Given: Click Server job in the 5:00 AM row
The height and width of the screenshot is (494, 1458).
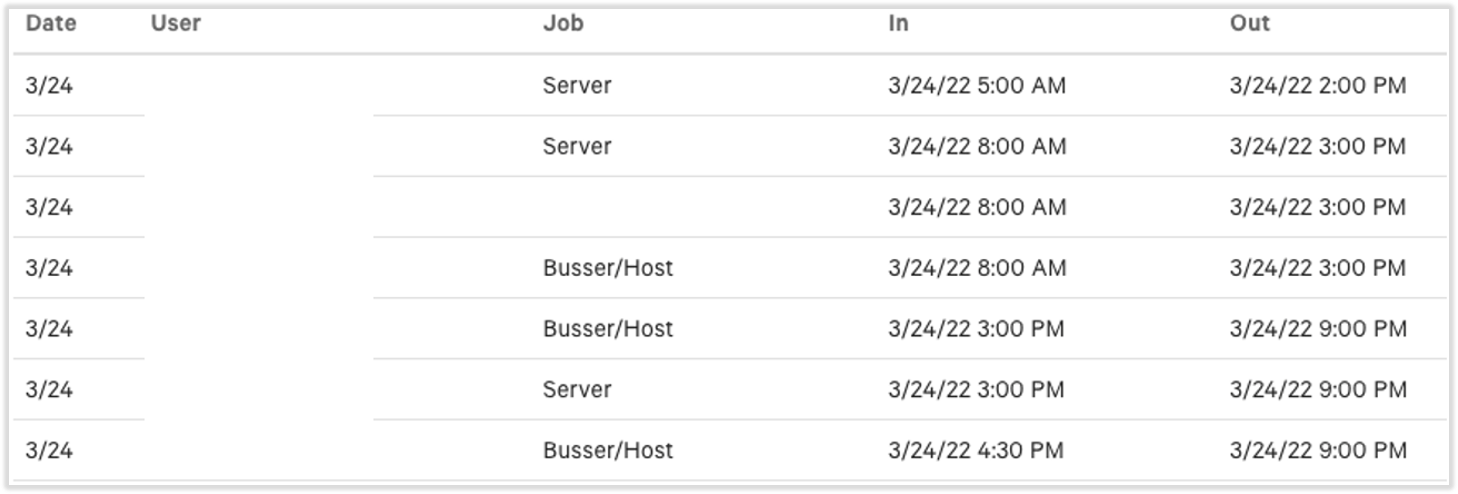Looking at the screenshot, I should point(577,86).
